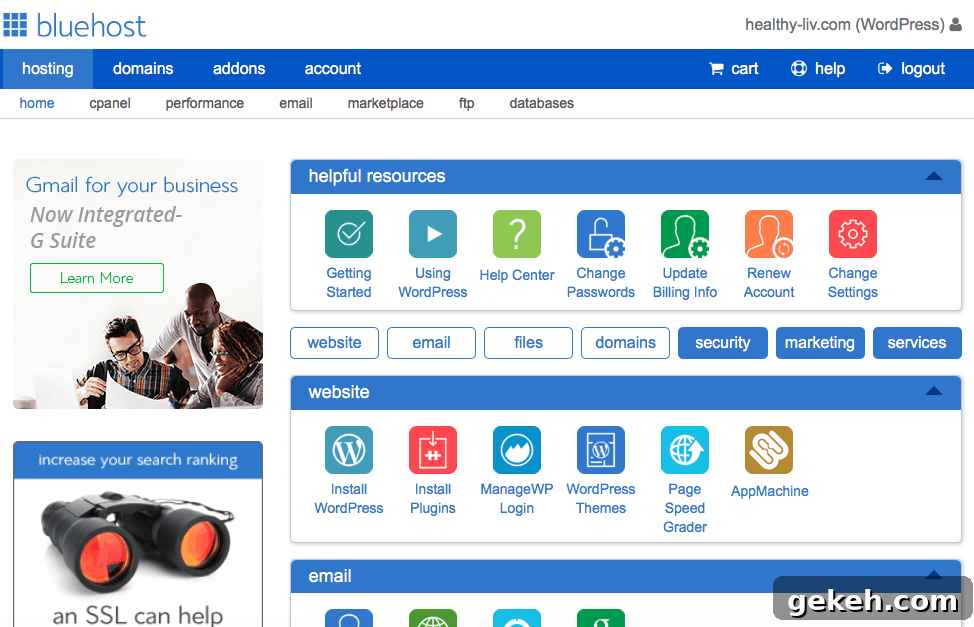Viewport: 974px width, 627px height.
Task: Click the binoculars SSL ad image
Action: (x=137, y=544)
